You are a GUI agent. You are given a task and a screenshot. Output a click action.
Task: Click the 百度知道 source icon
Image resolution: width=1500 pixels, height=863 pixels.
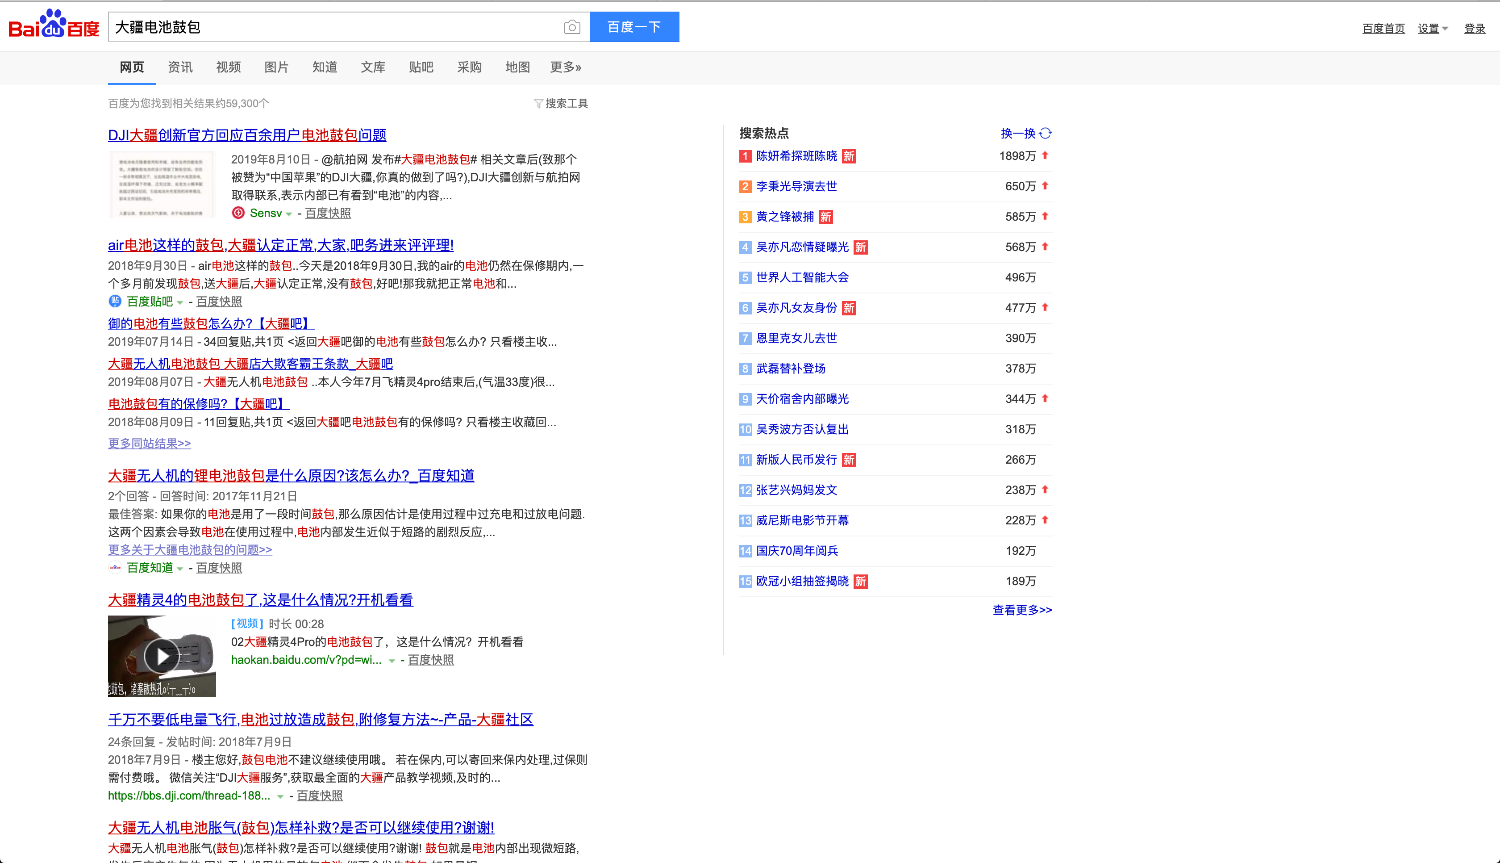click(x=115, y=567)
